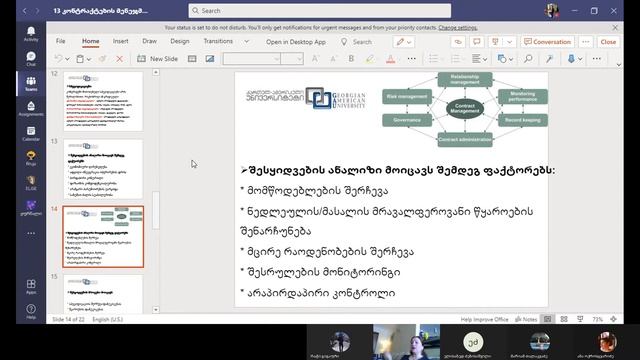The width and height of the screenshot is (640, 360).
Task: Click the Teams search box
Action: click(320, 11)
